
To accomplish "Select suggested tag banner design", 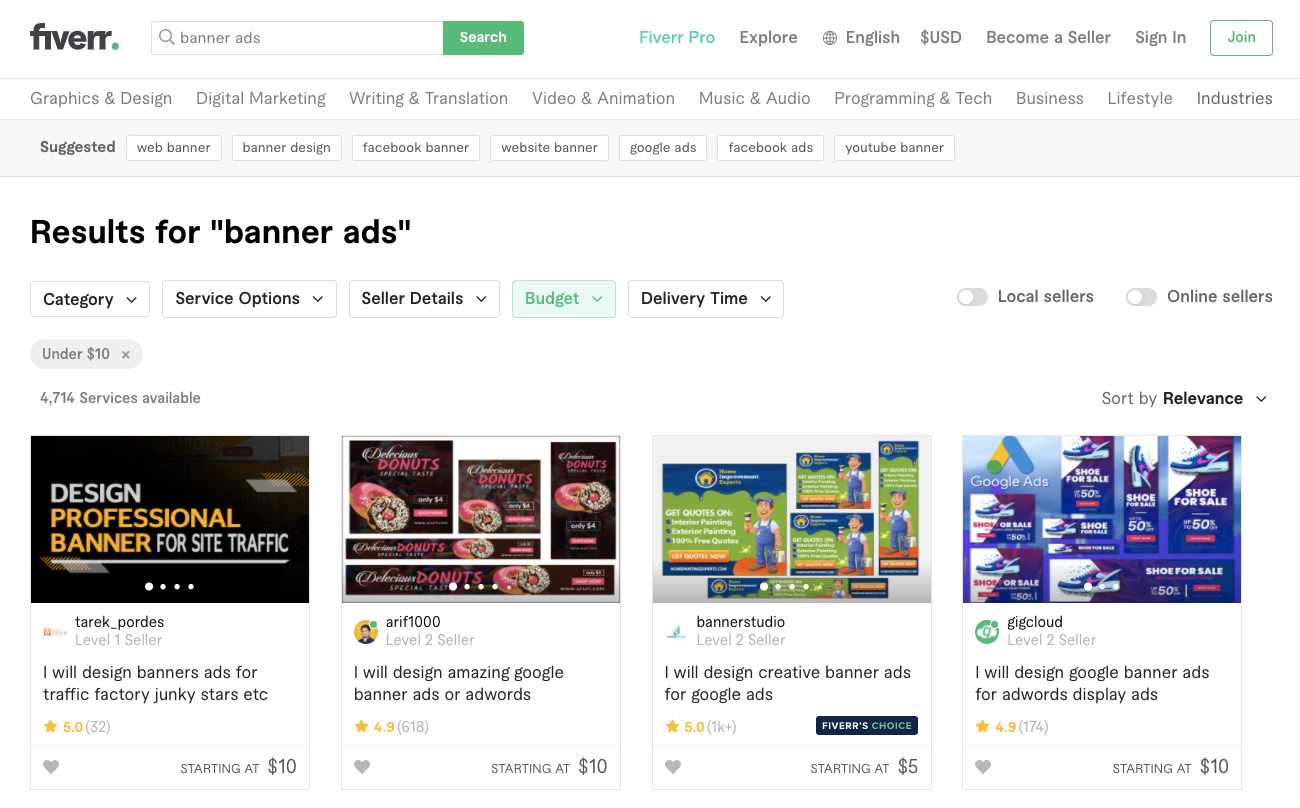I will (287, 148).
